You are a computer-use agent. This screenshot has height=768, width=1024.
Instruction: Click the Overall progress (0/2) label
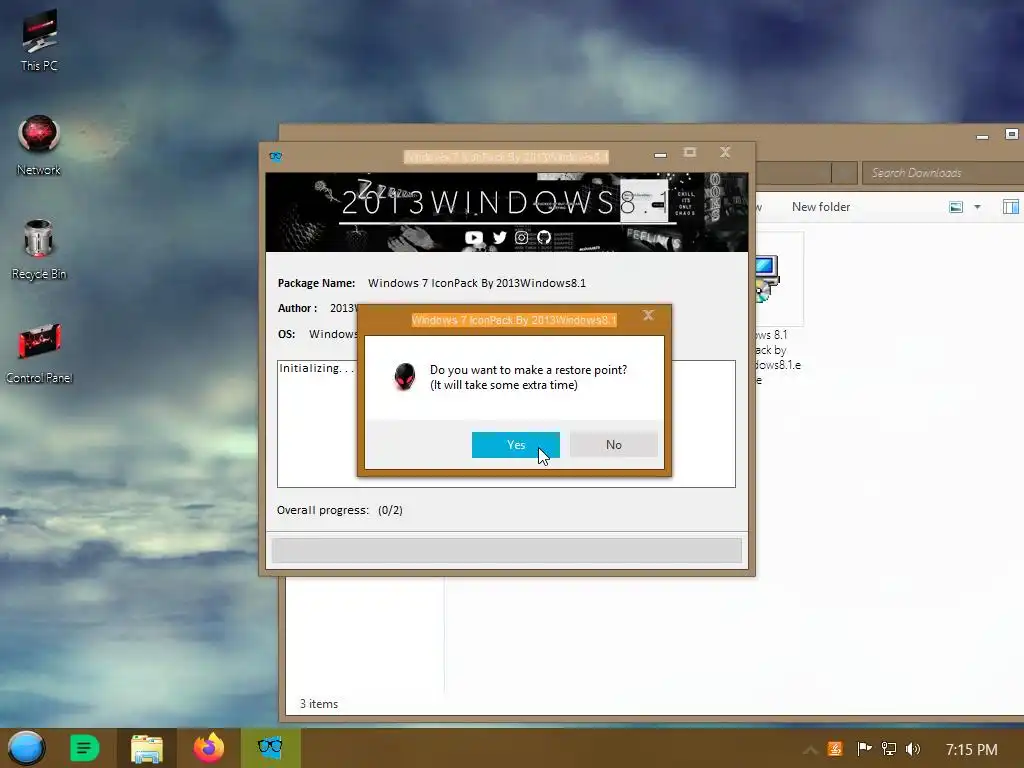tap(340, 510)
